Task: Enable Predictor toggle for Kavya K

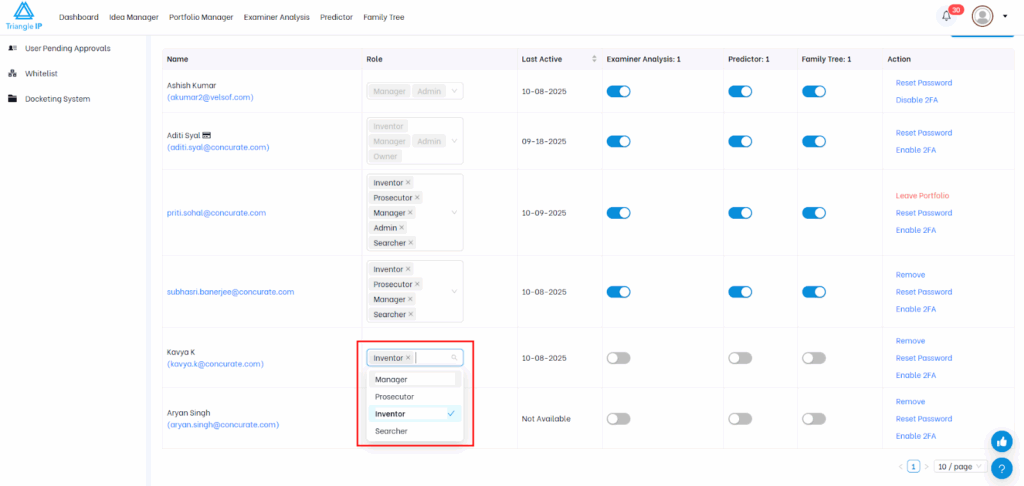Action: point(740,358)
